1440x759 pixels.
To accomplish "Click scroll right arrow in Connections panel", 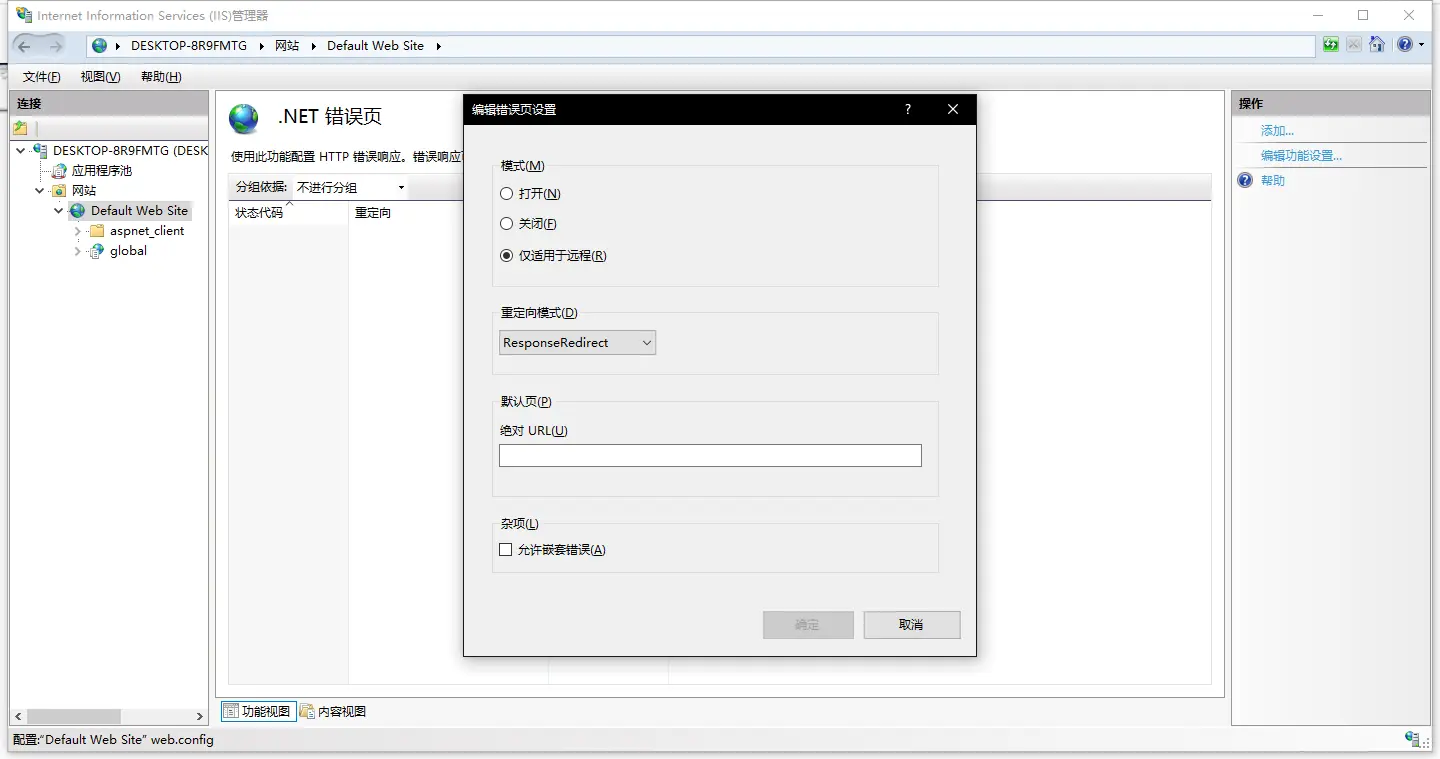I will tap(200, 716).
